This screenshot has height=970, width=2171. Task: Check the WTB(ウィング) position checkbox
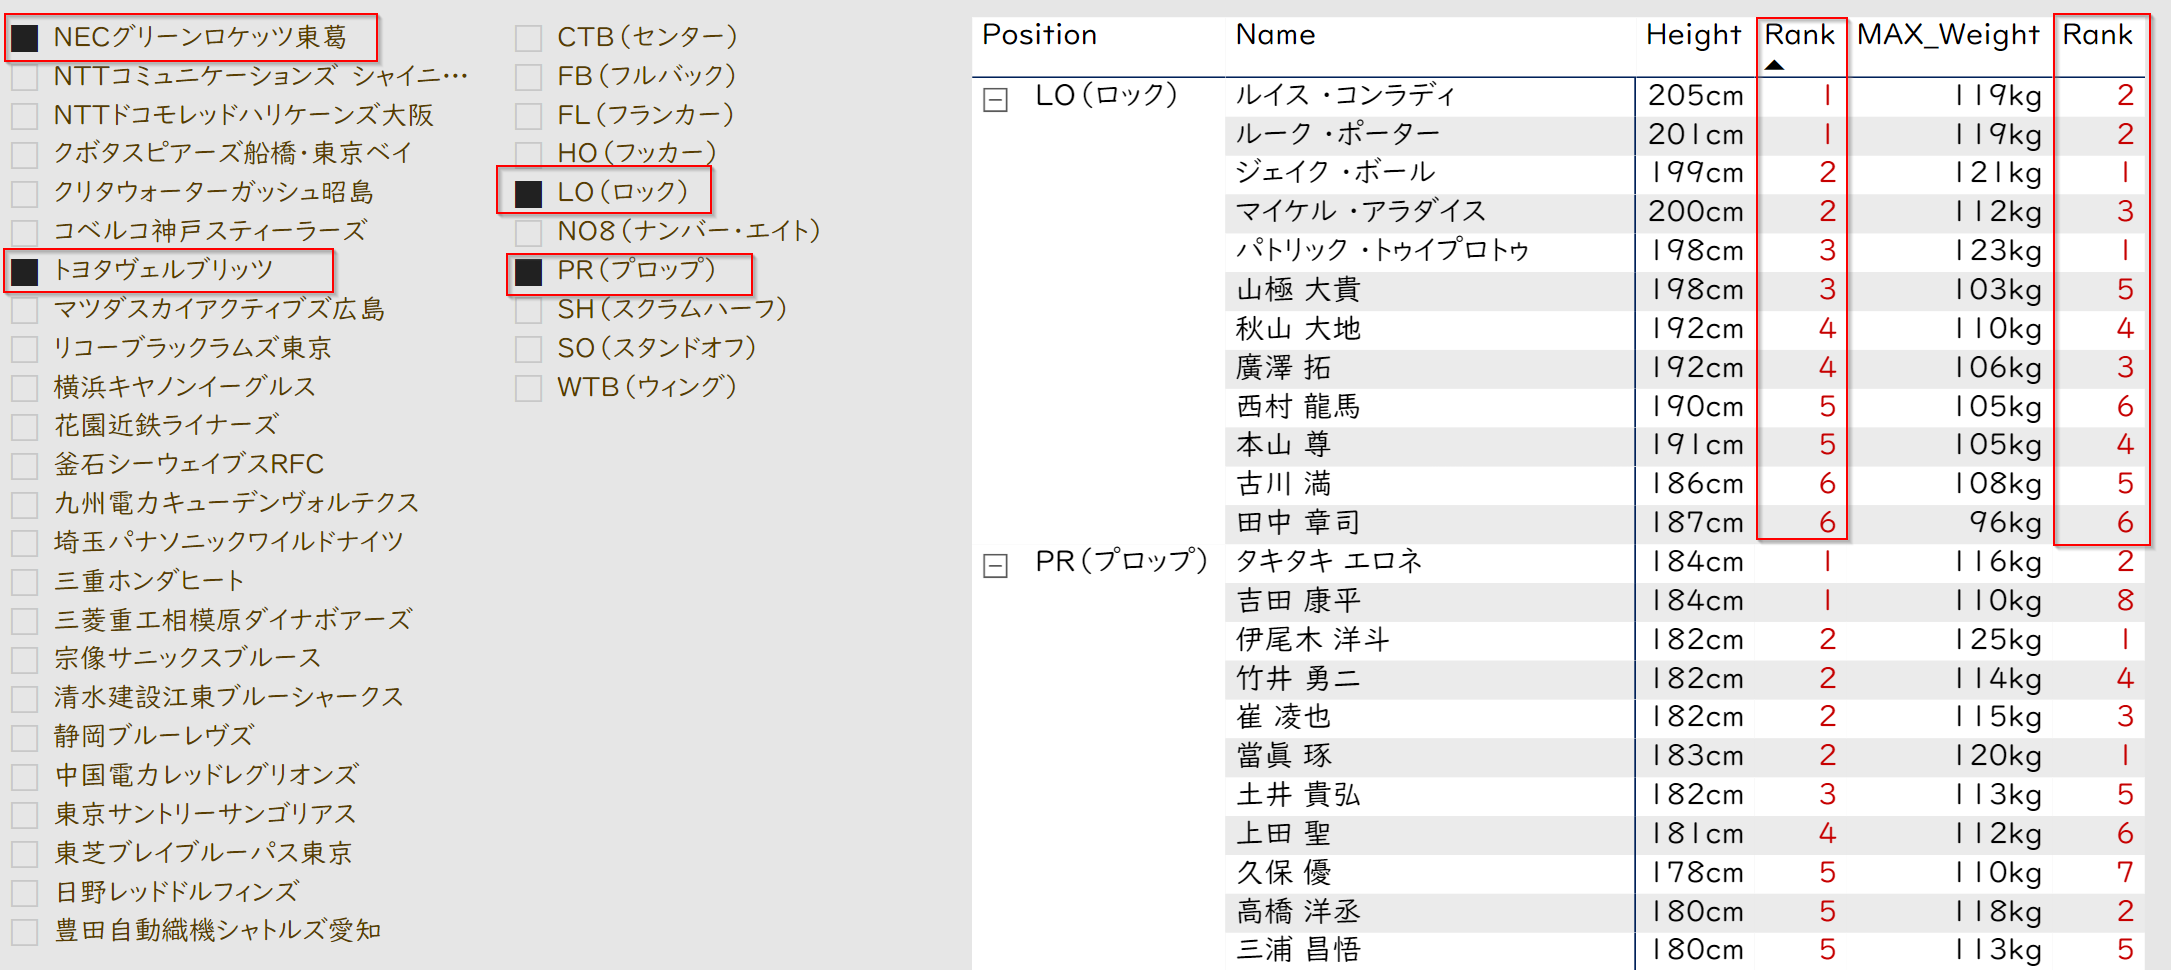point(528,388)
